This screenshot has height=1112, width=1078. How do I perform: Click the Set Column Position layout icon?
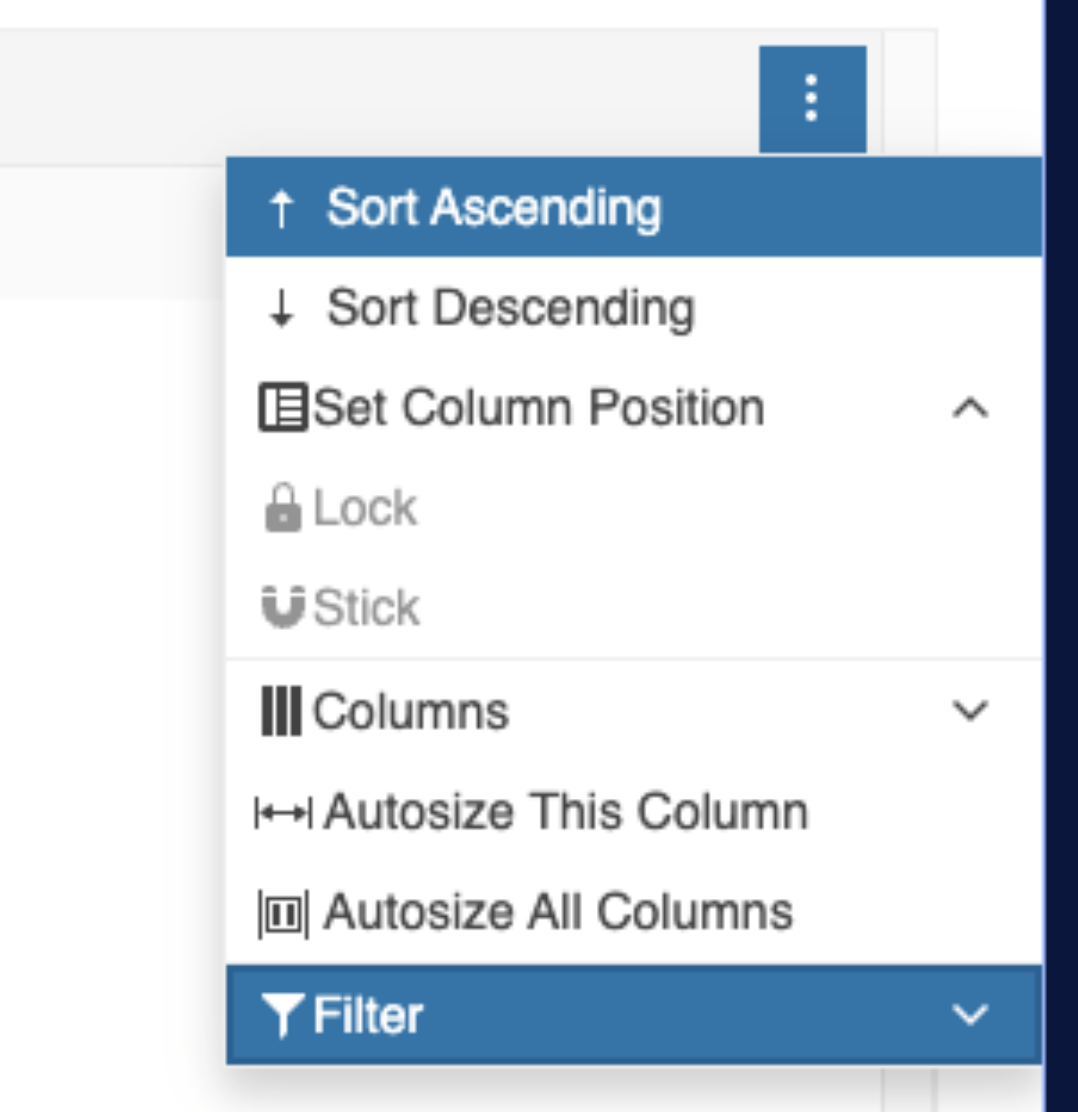click(283, 408)
